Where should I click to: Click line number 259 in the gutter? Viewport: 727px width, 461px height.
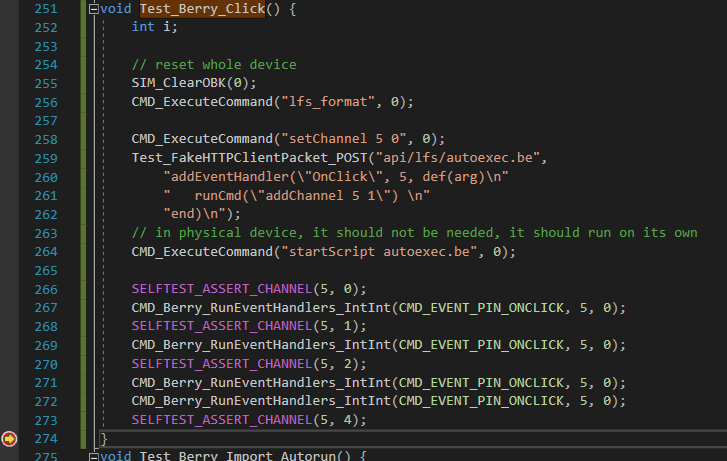tap(46, 158)
